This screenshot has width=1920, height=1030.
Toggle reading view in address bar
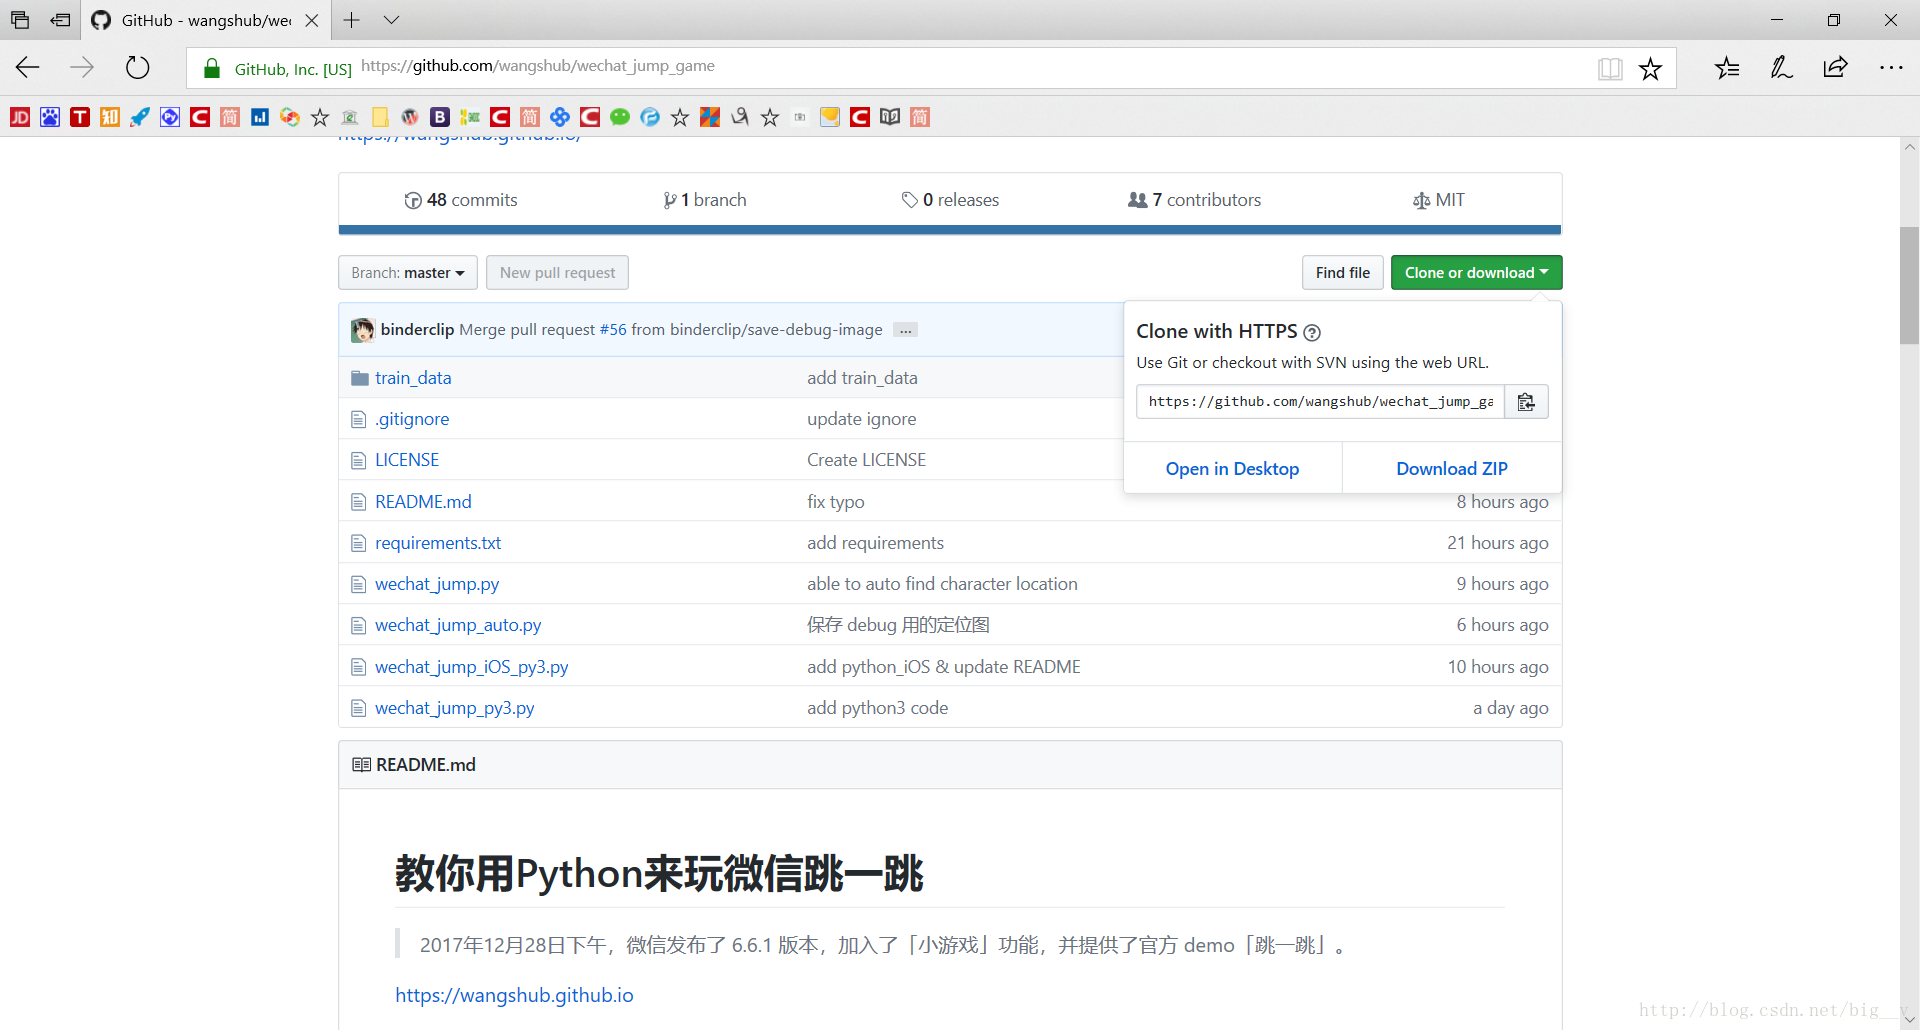click(x=1610, y=68)
